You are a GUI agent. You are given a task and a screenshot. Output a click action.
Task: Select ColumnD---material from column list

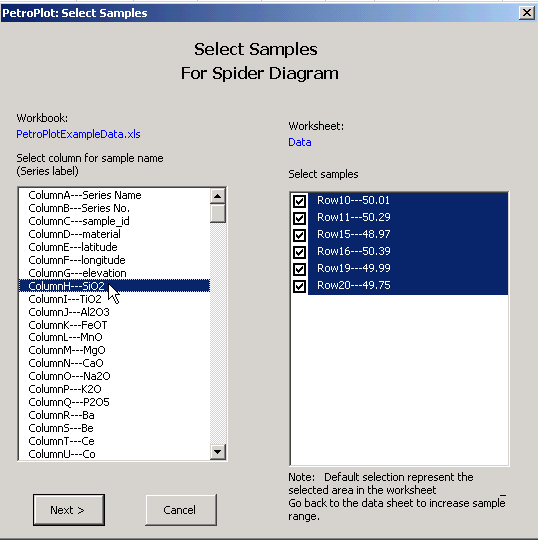pos(114,234)
